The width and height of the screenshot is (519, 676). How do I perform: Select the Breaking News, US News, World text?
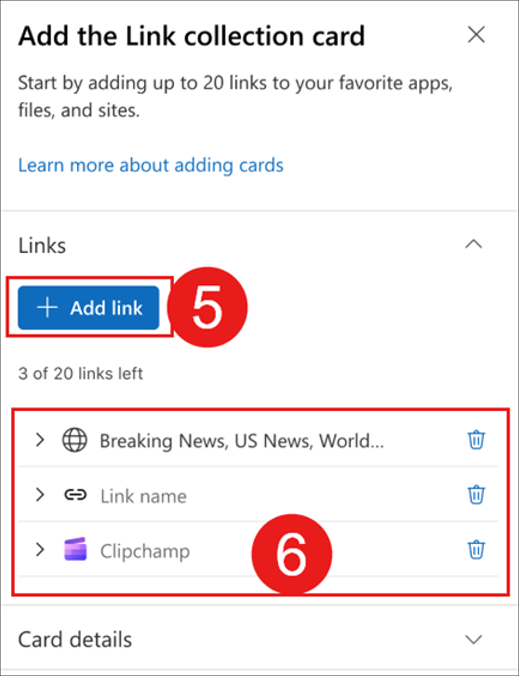click(x=242, y=441)
